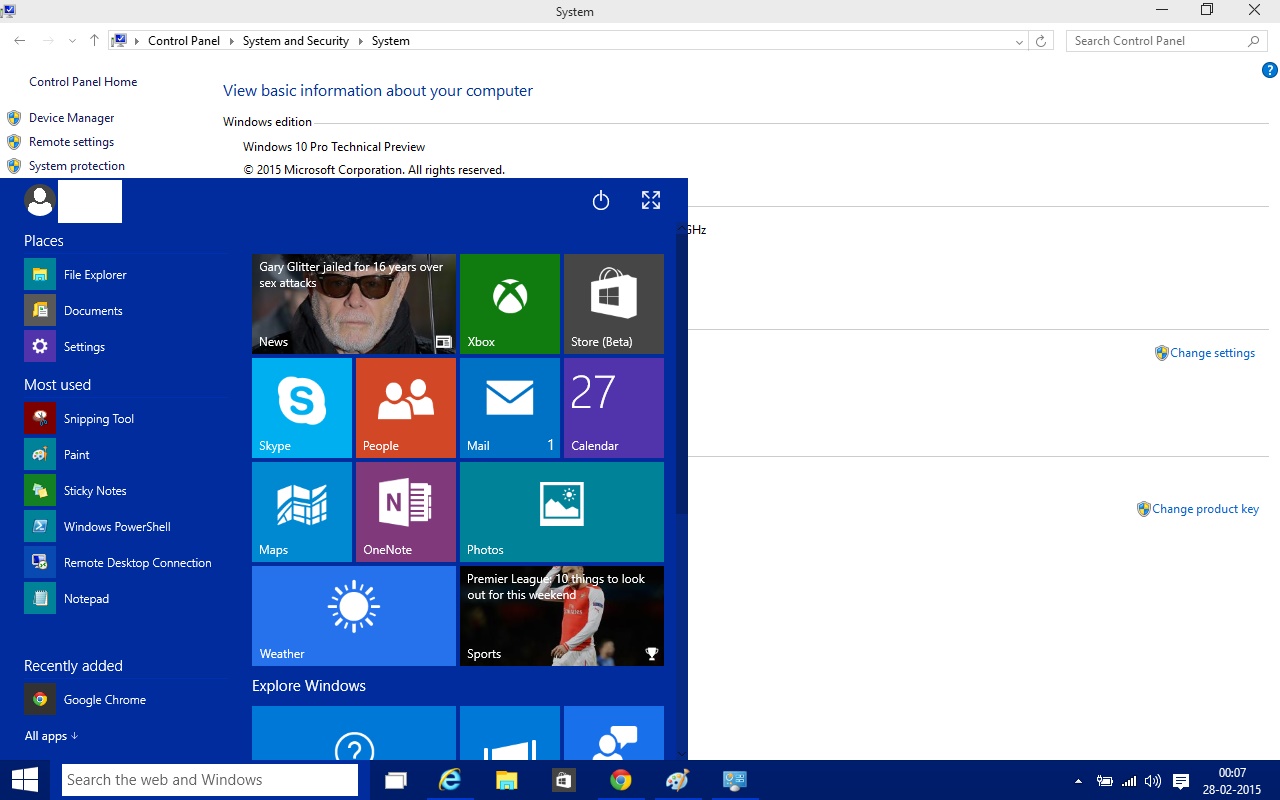
Task: Open Device Manager link
Action: (72, 118)
